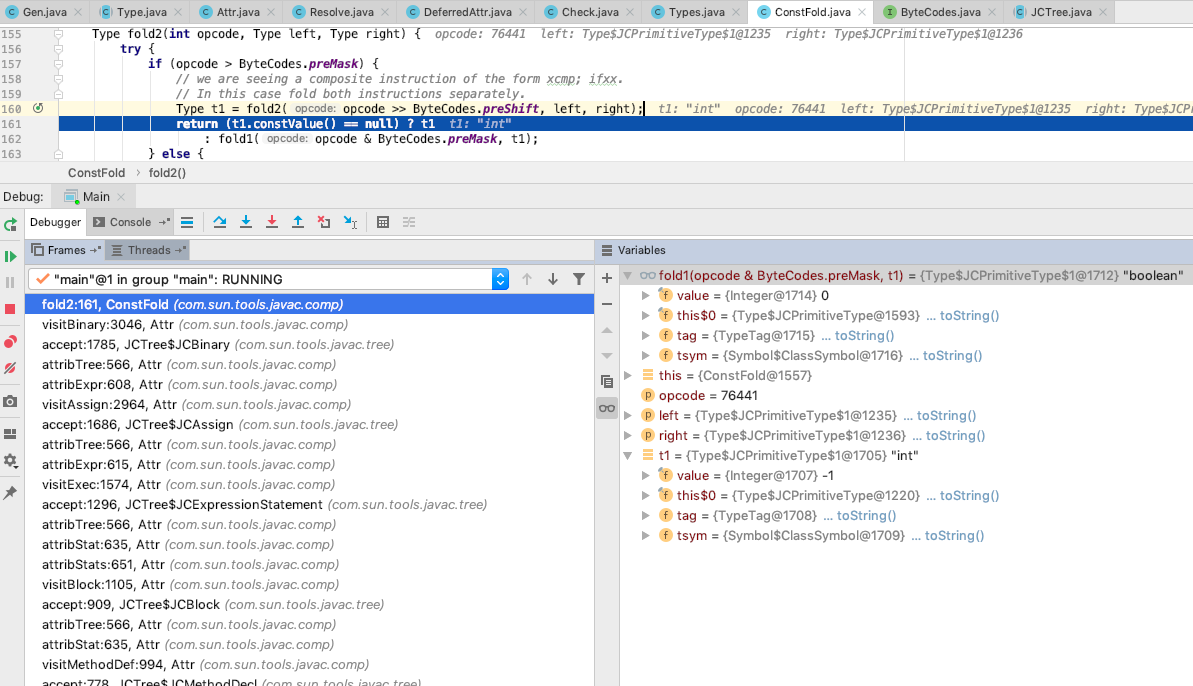Take thread dump camera icon
1193x686 pixels.
pos(10,401)
